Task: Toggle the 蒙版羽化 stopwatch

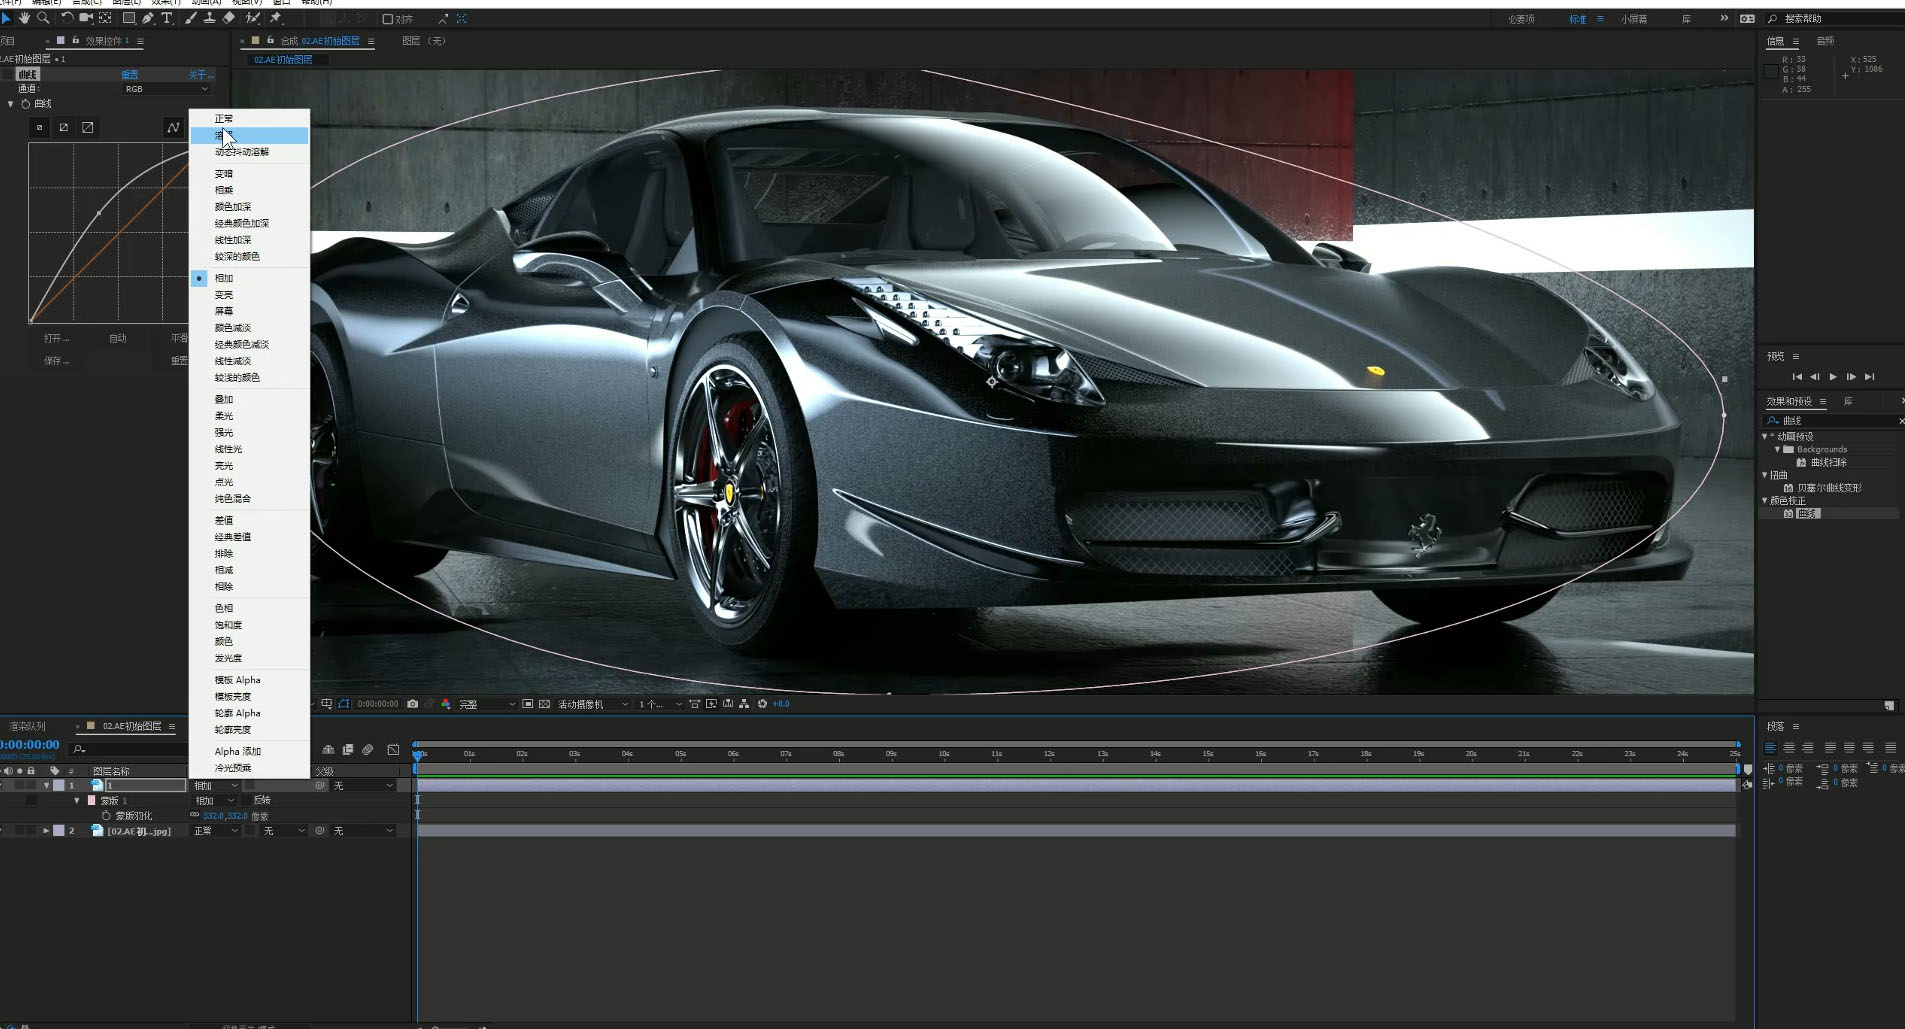Action: (x=106, y=816)
